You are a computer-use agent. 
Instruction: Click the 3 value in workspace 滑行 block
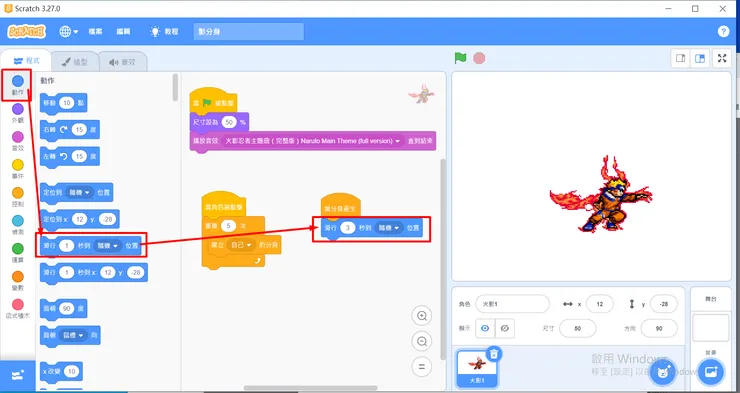click(x=348, y=228)
